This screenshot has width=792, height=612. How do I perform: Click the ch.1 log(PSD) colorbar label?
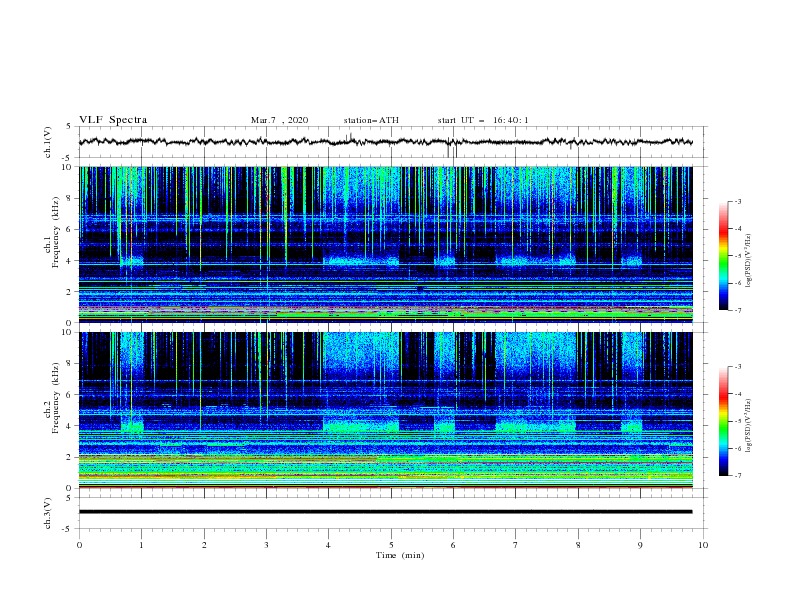748,260
